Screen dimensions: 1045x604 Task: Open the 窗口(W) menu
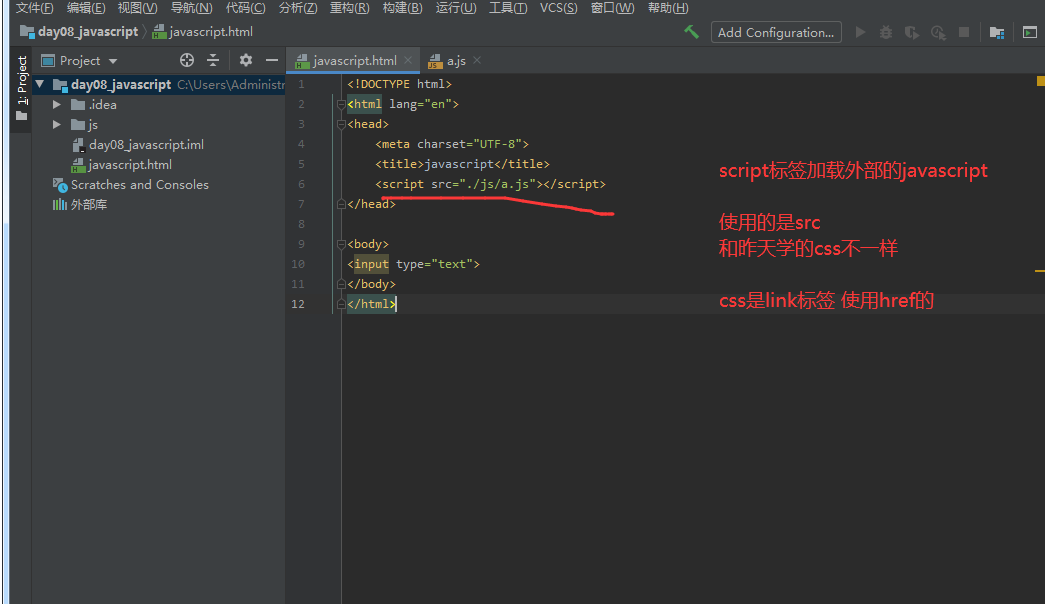tap(612, 8)
